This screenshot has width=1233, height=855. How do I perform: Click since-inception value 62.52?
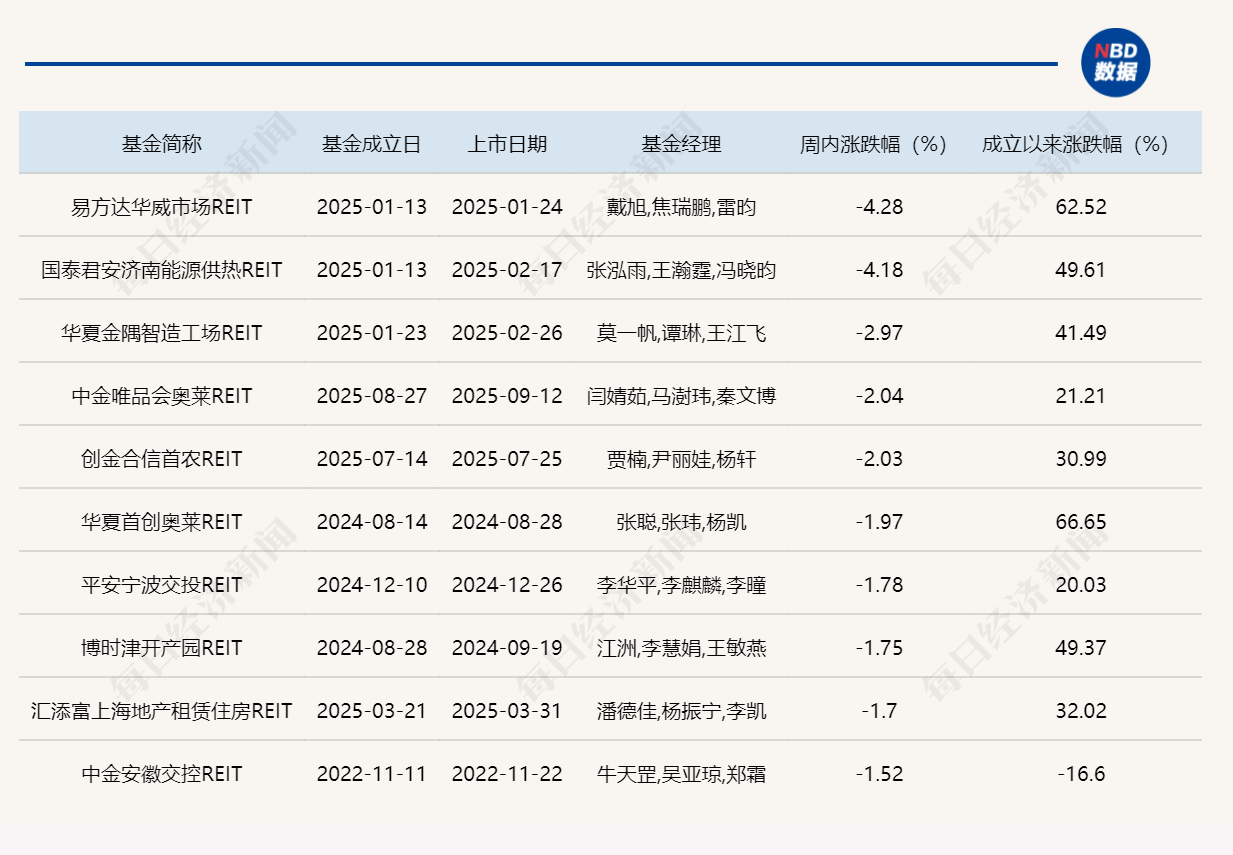(1080, 207)
